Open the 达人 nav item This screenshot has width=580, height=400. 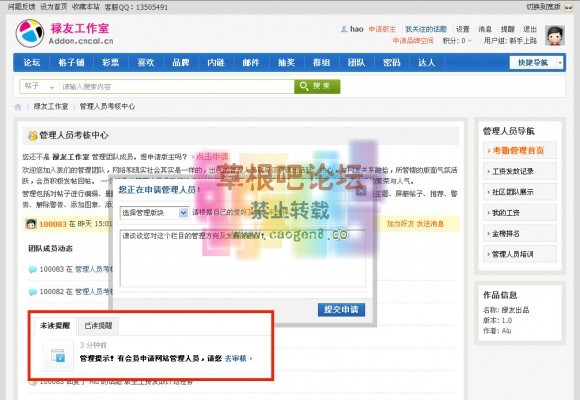(426, 63)
